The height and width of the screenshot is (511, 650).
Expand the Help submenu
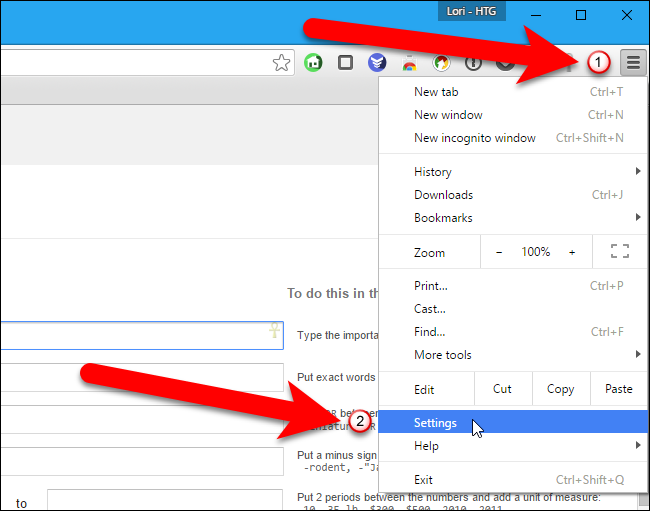(513, 446)
